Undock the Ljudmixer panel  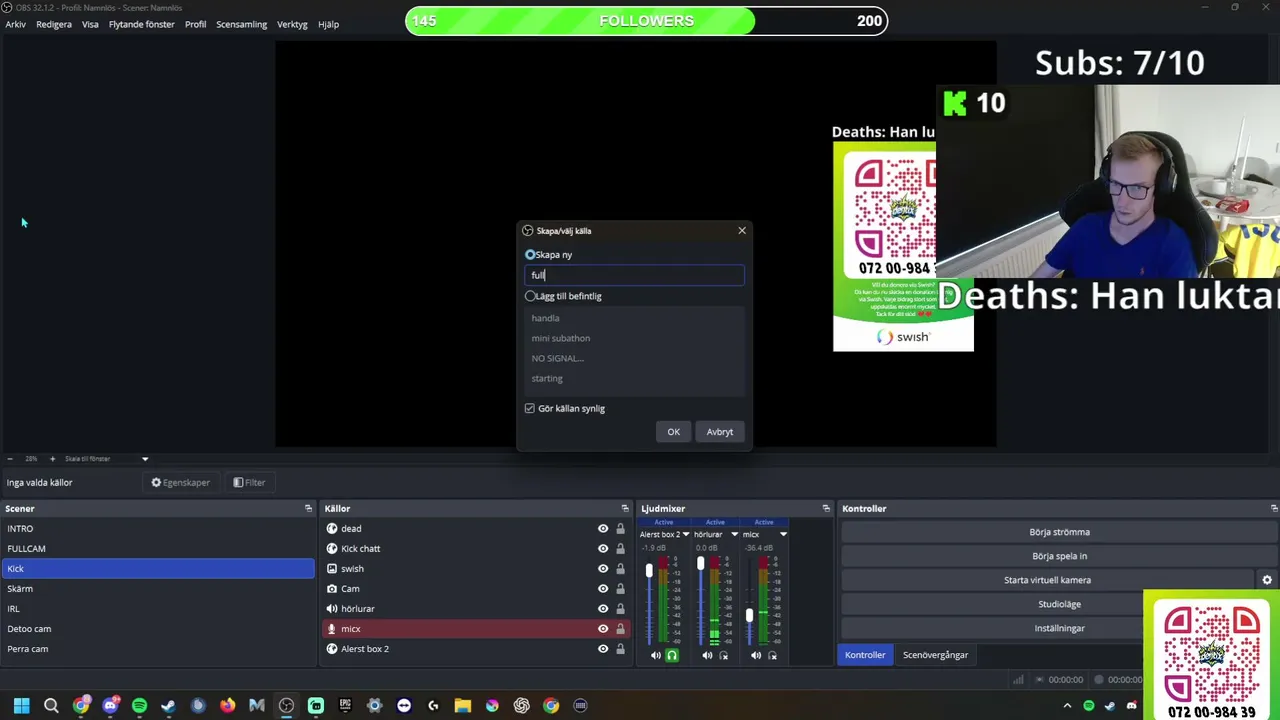point(826,509)
